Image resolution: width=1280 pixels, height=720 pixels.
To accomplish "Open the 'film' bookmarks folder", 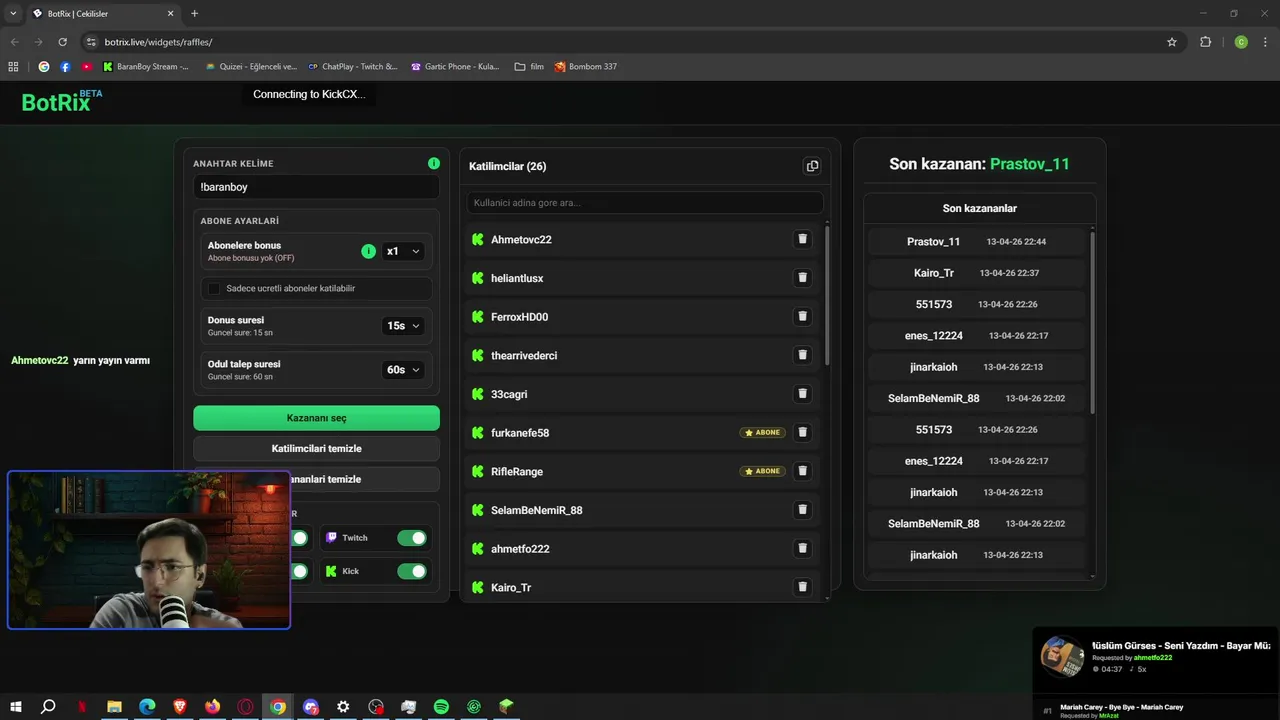I will 529,67.
